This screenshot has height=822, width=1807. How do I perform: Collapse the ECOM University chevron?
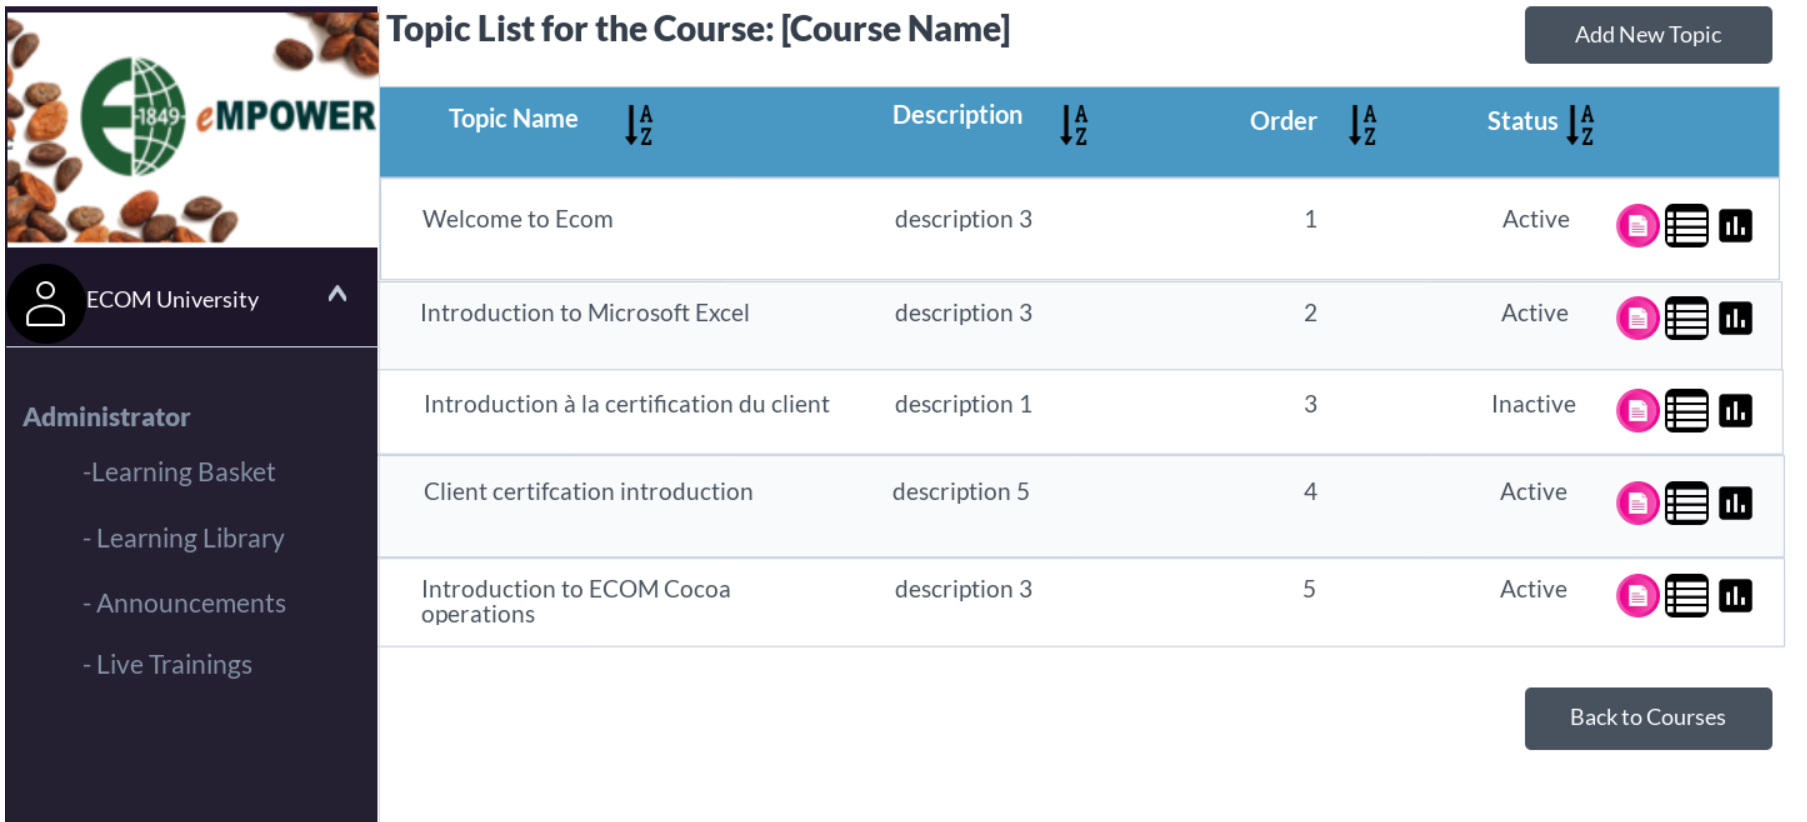tap(337, 294)
